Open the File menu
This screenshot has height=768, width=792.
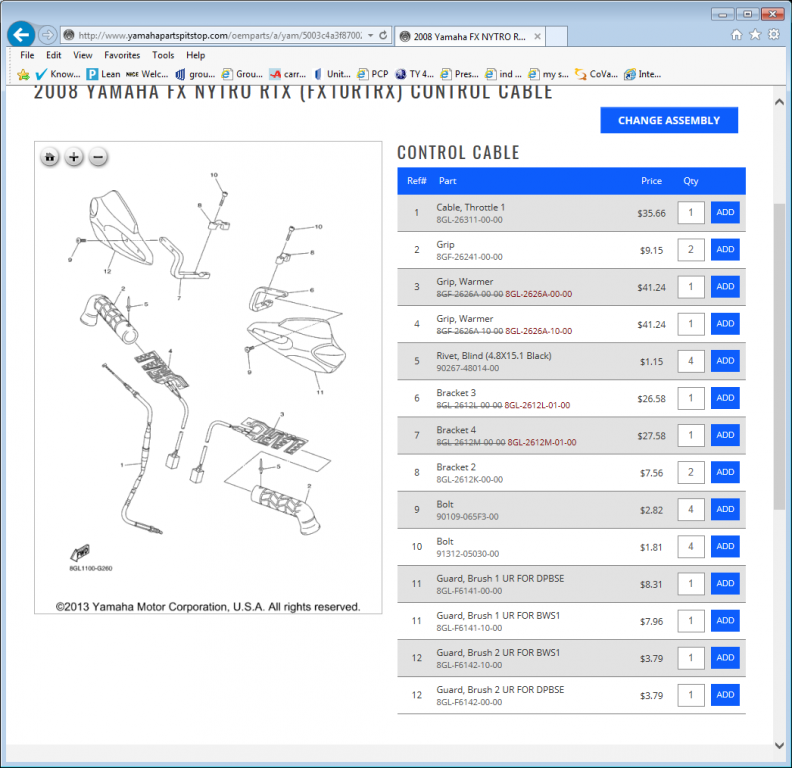pos(27,55)
